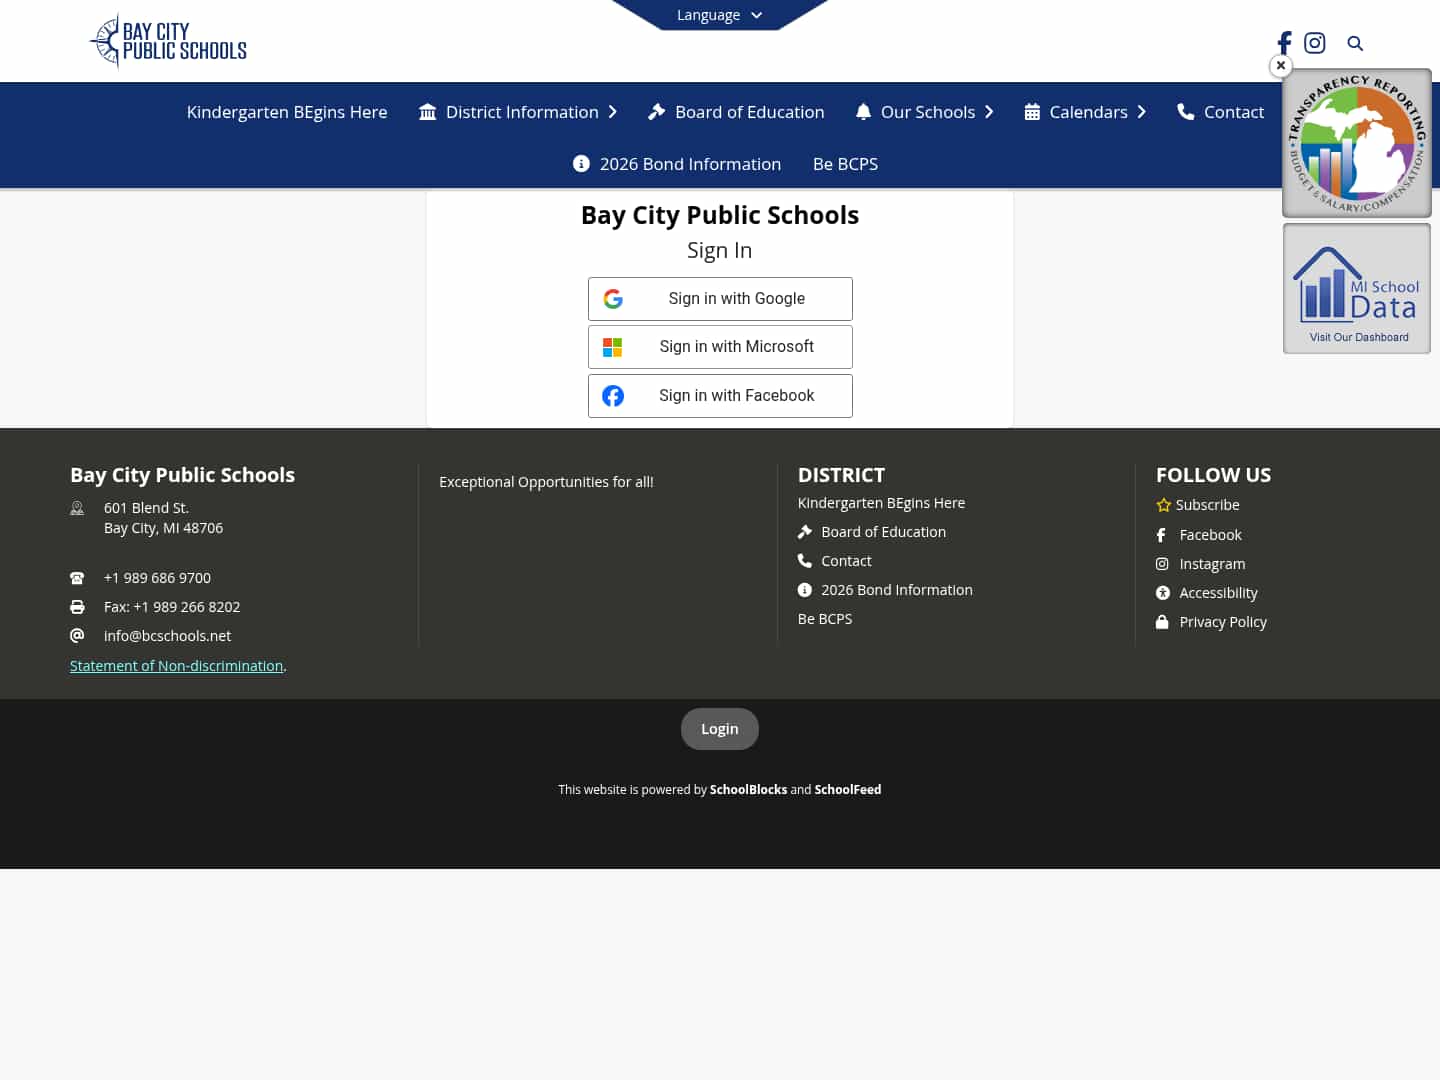Click the info@bcschools.net email address
Viewport: 1440px width, 1080px height.
[x=167, y=636]
